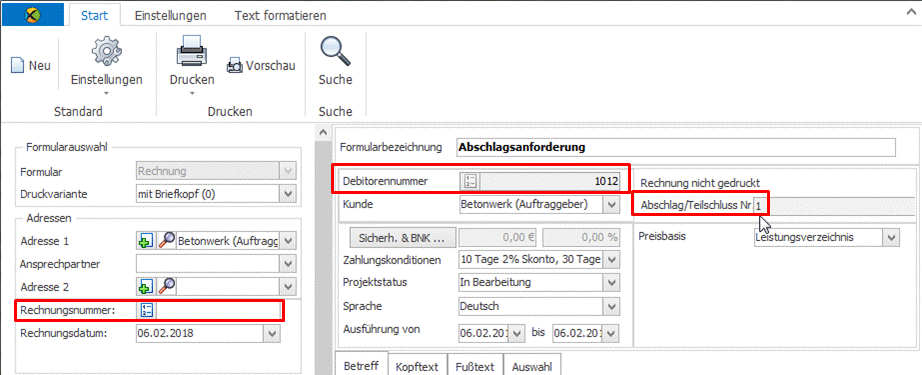922x375 pixels.
Task: Click the Suche magnifier icon
Action: [x=335, y=52]
